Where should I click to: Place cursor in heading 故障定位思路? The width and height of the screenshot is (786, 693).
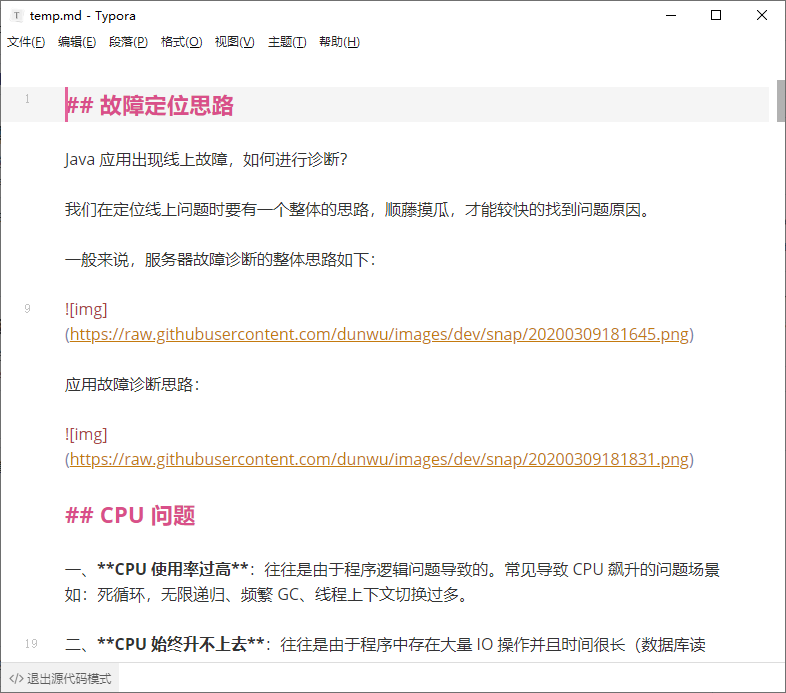coord(166,105)
